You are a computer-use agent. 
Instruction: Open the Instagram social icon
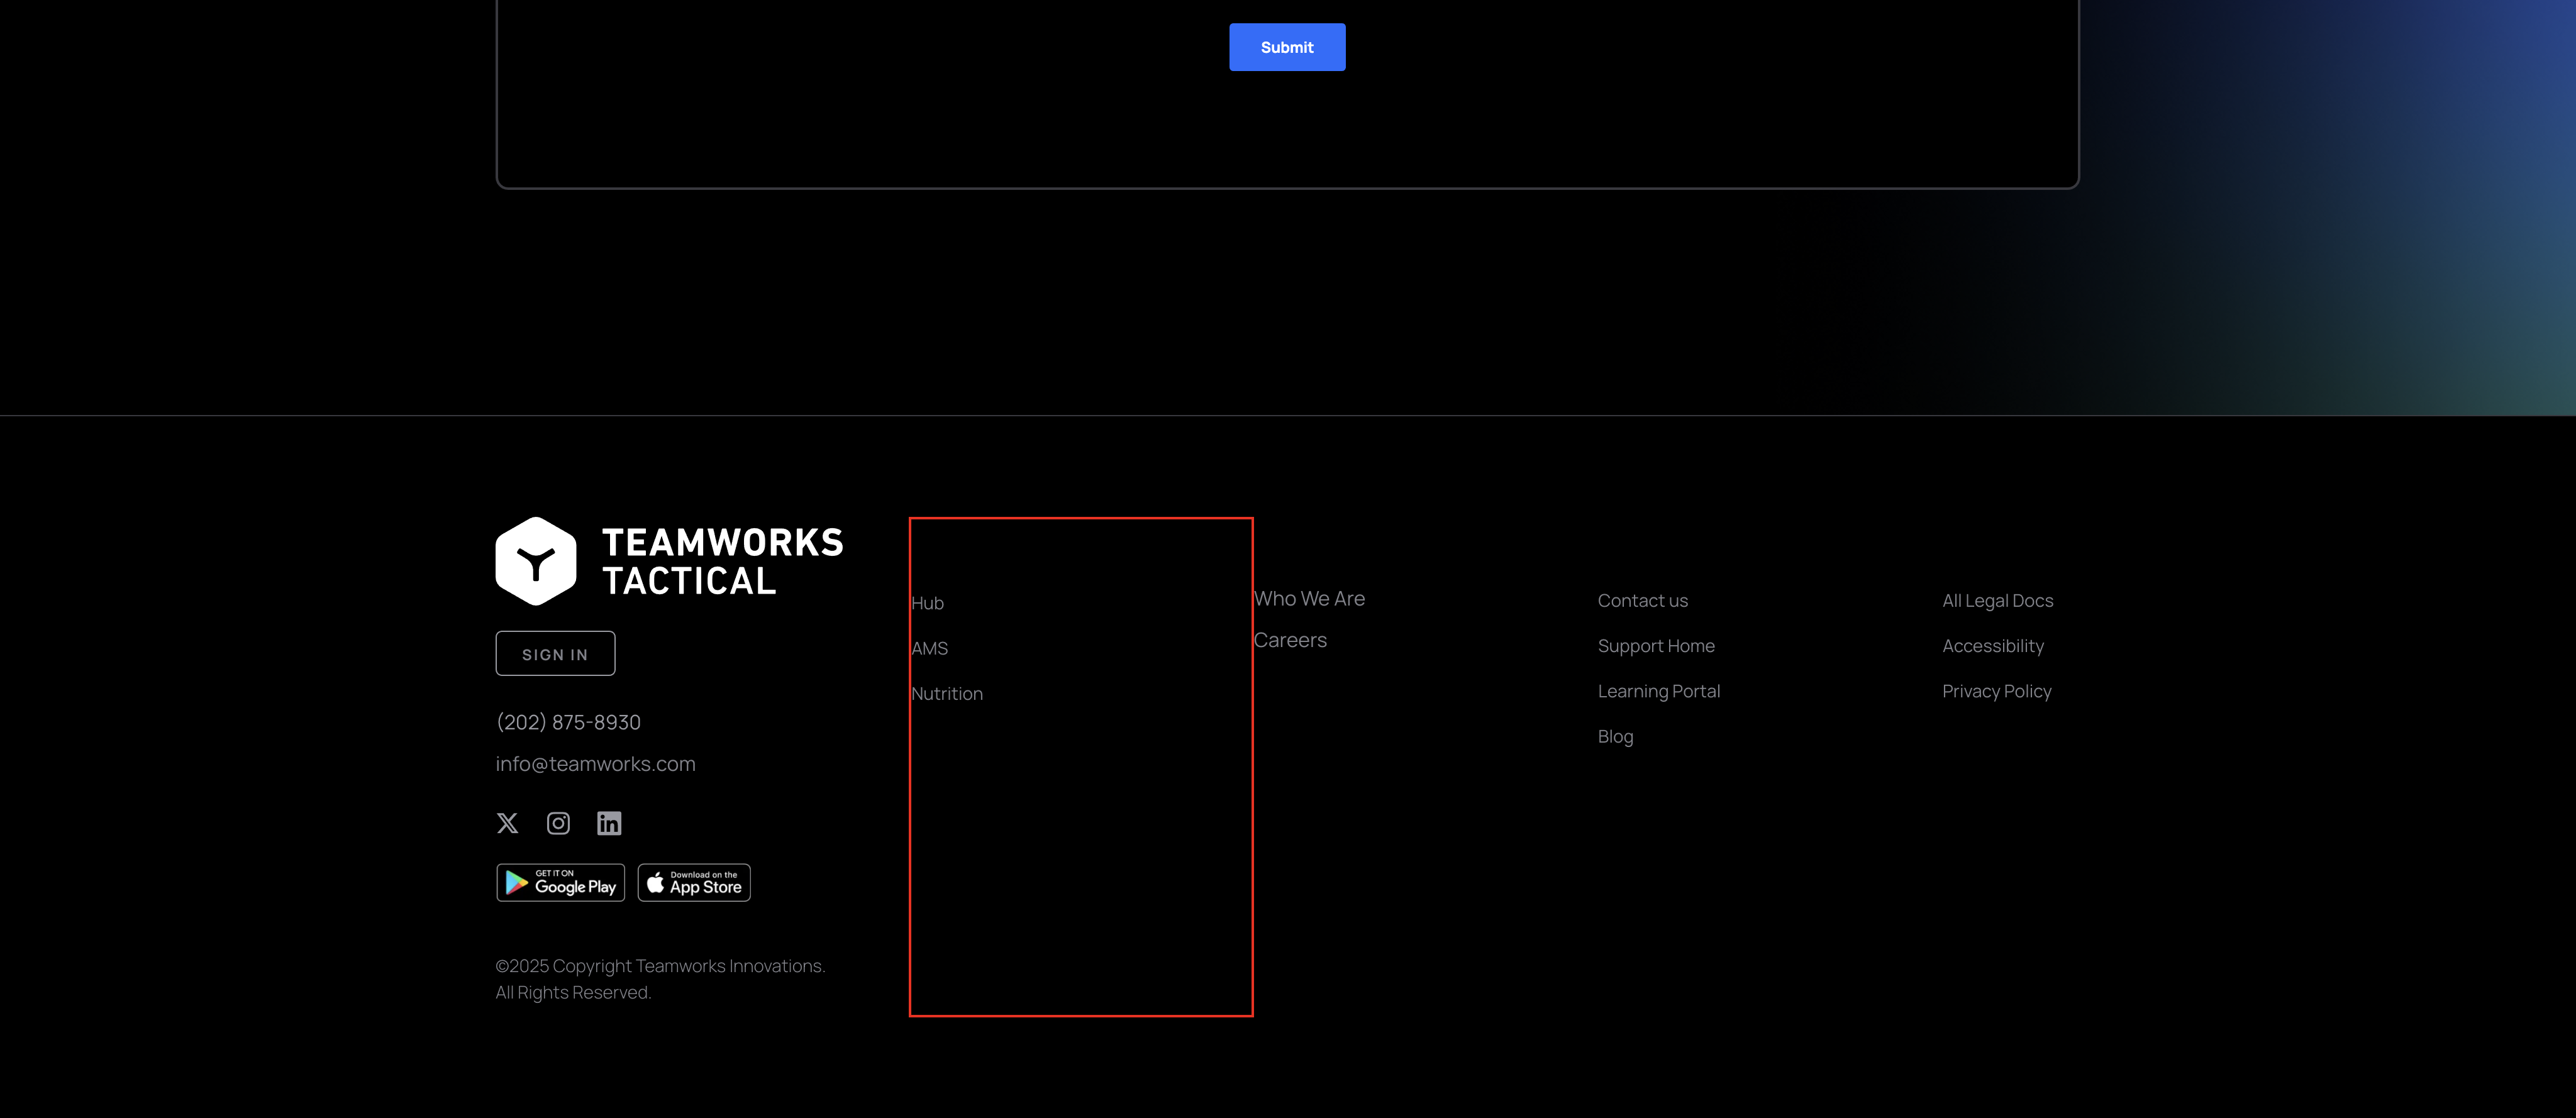[558, 823]
